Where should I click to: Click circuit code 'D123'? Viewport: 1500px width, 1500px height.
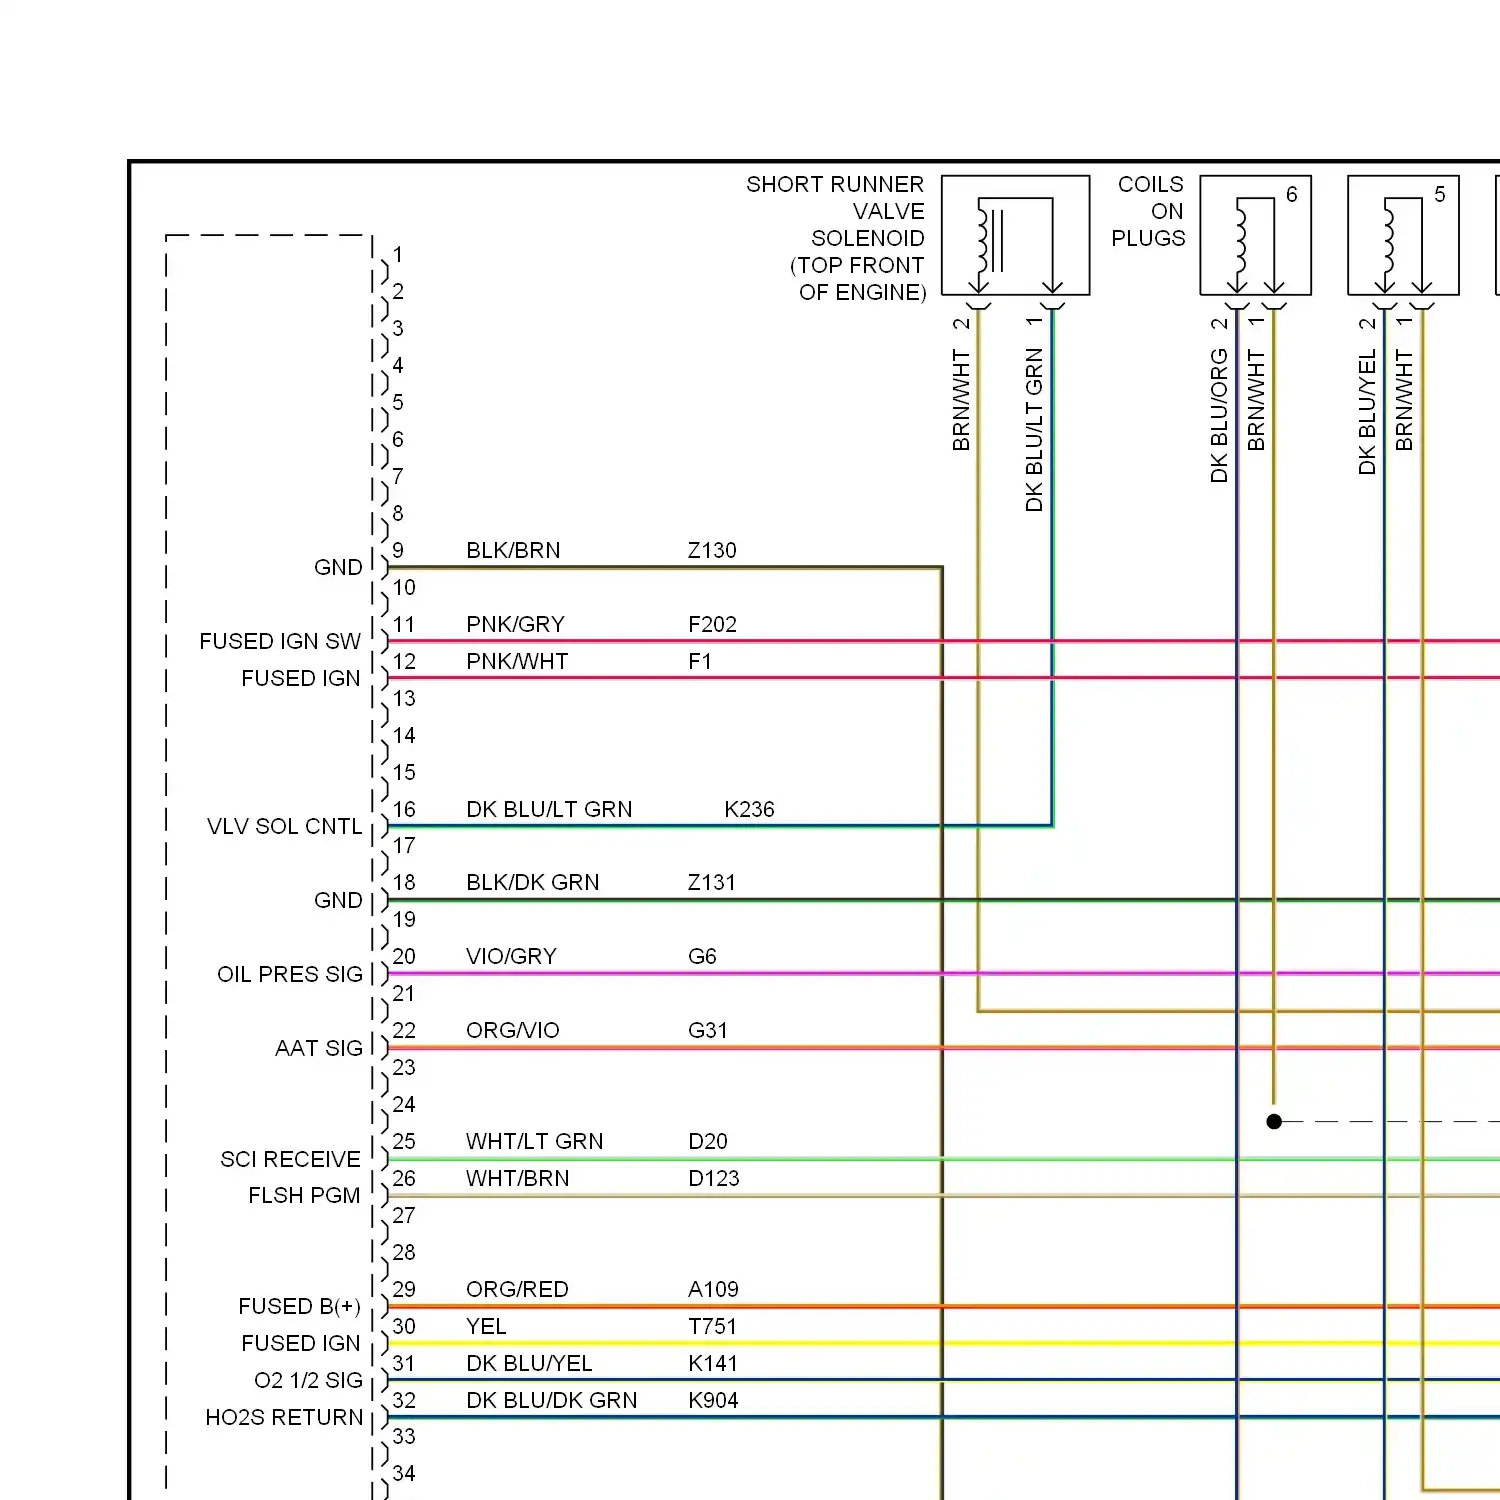click(x=714, y=1178)
